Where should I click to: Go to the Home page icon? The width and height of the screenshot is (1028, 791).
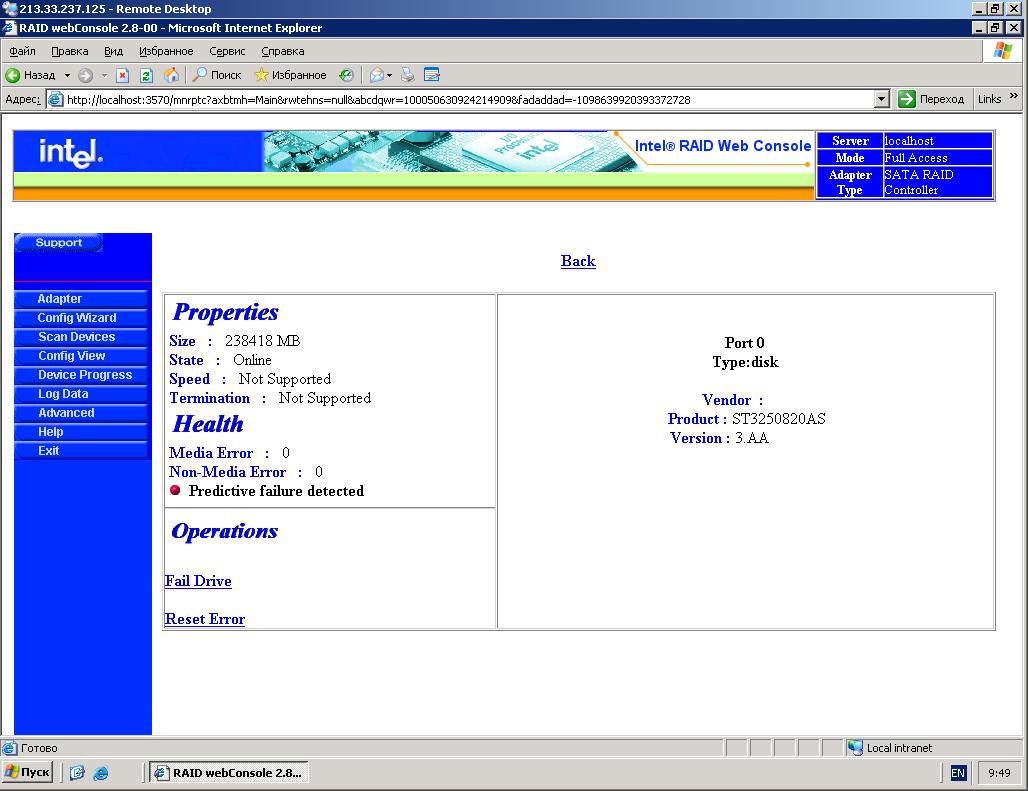coord(171,75)
